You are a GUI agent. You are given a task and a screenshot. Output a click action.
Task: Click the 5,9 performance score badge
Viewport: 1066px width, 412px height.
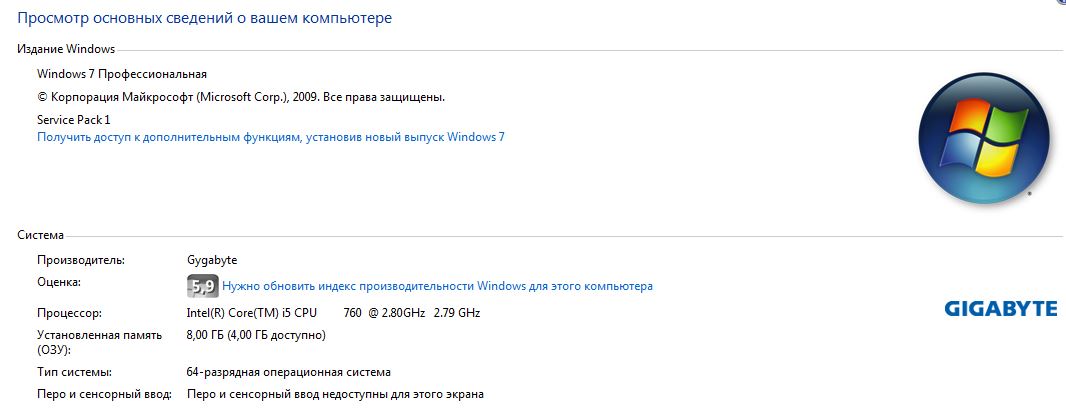click(202, 286)
